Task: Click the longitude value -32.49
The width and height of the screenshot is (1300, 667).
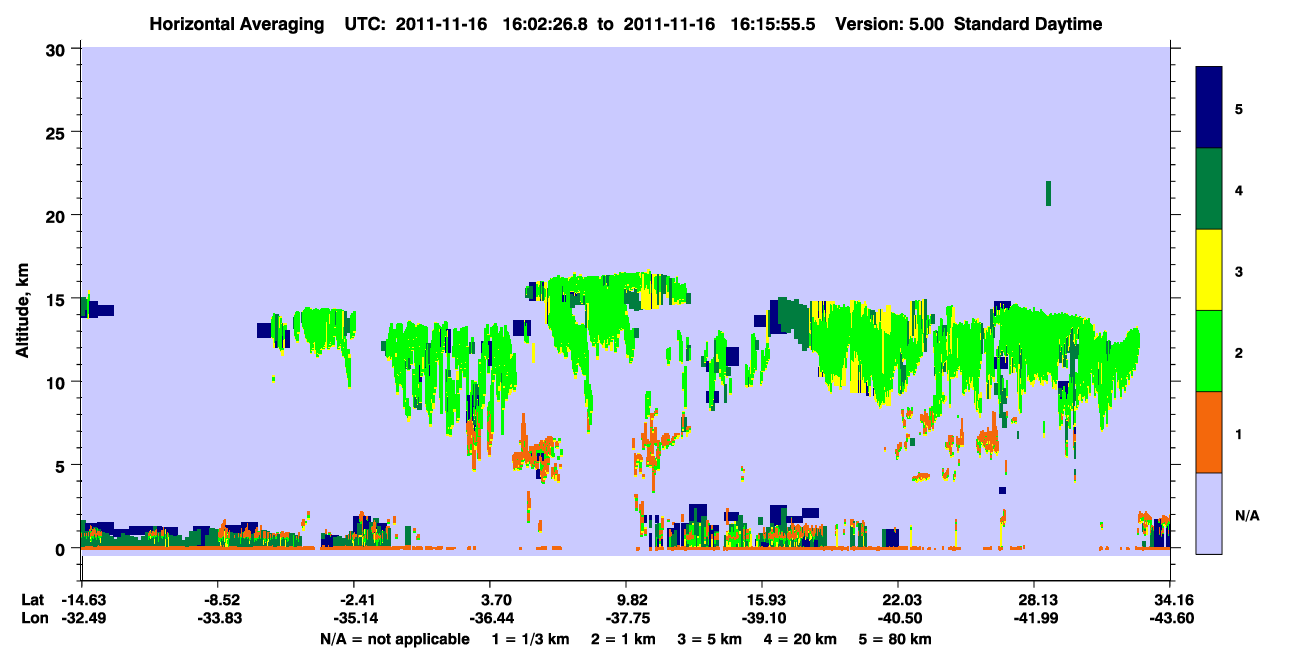Action: pyautogui.click(x=82, y=619)
